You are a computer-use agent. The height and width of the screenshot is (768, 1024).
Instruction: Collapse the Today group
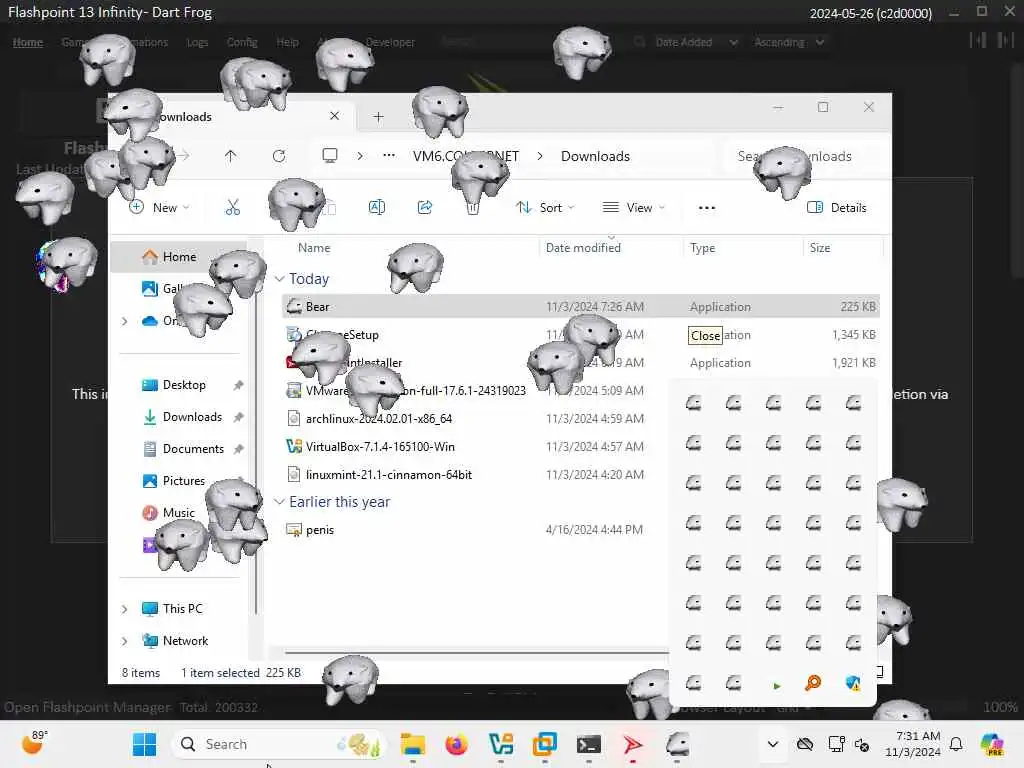[x=280, y=279]
